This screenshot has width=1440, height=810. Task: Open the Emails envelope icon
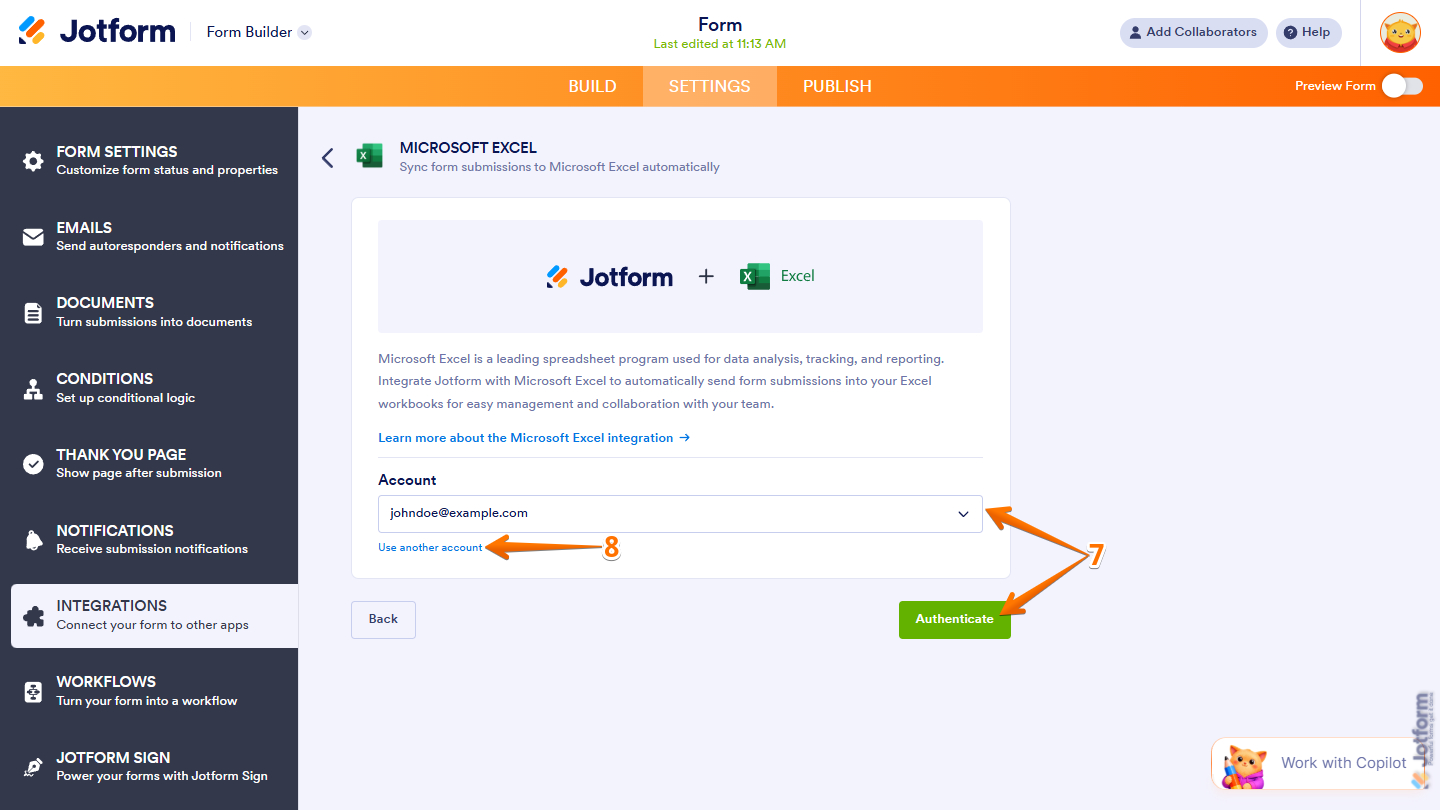[x=33, y=237]
